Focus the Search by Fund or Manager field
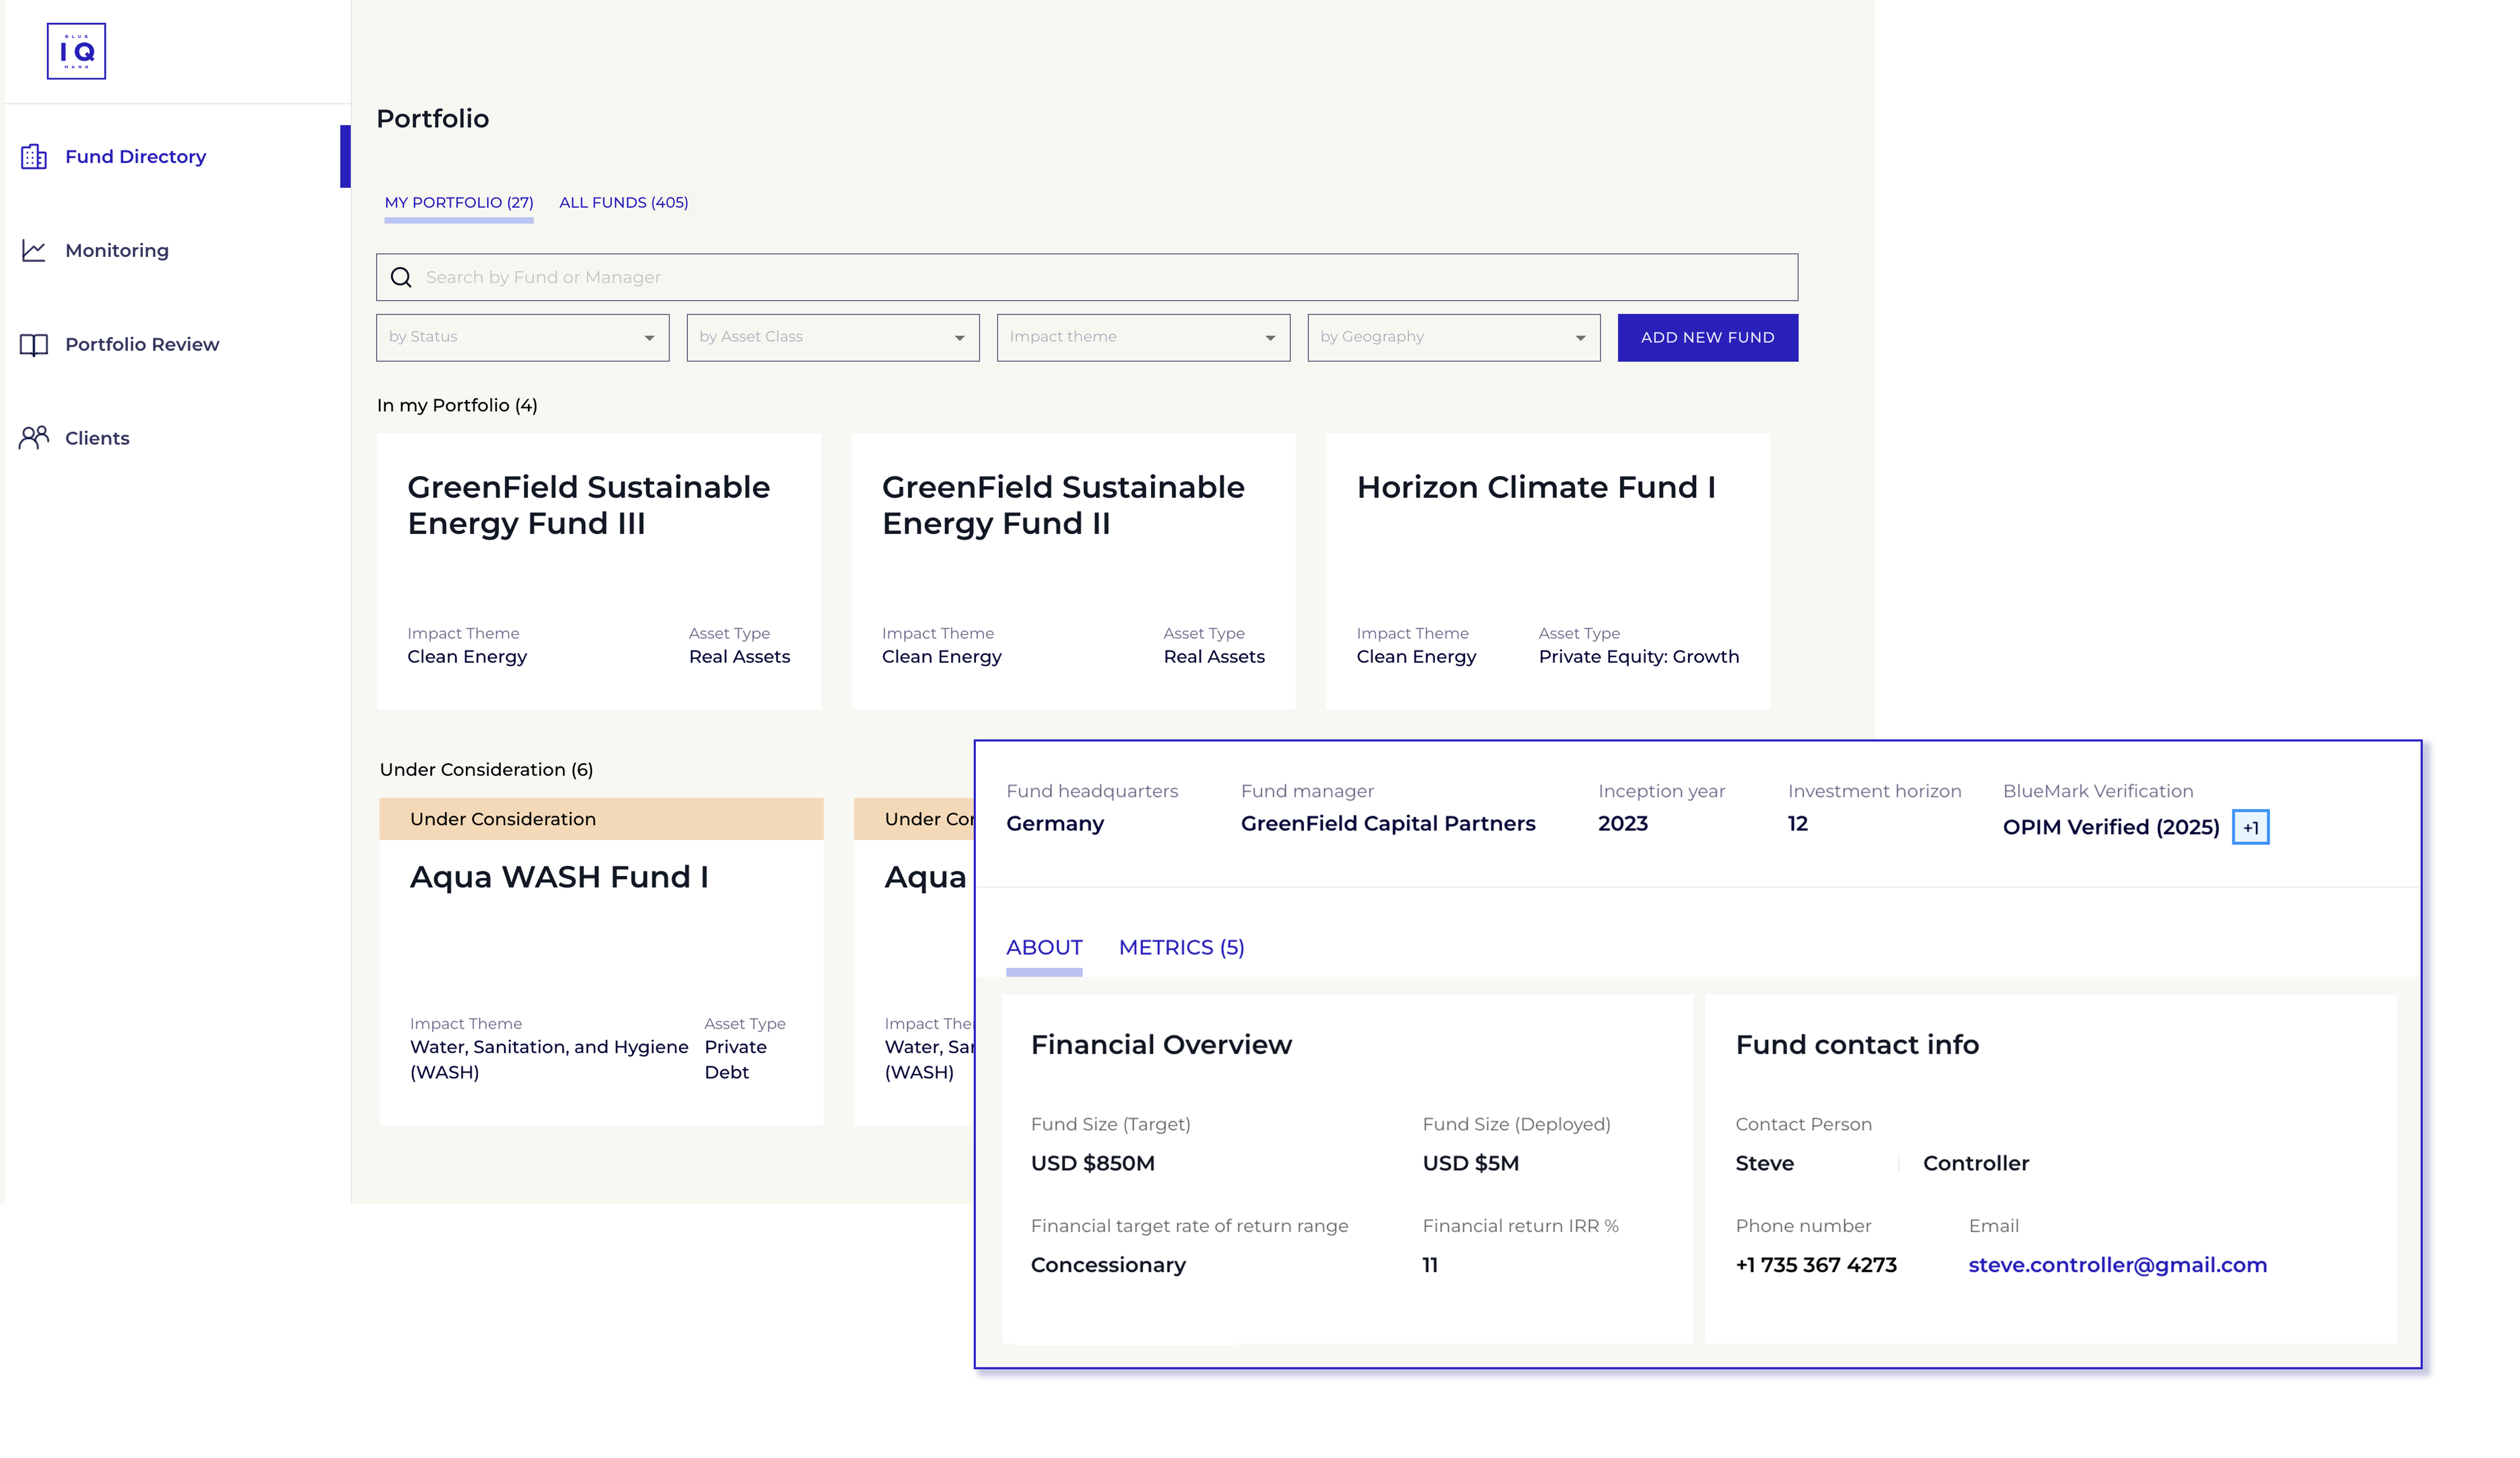 (1100, 277)
